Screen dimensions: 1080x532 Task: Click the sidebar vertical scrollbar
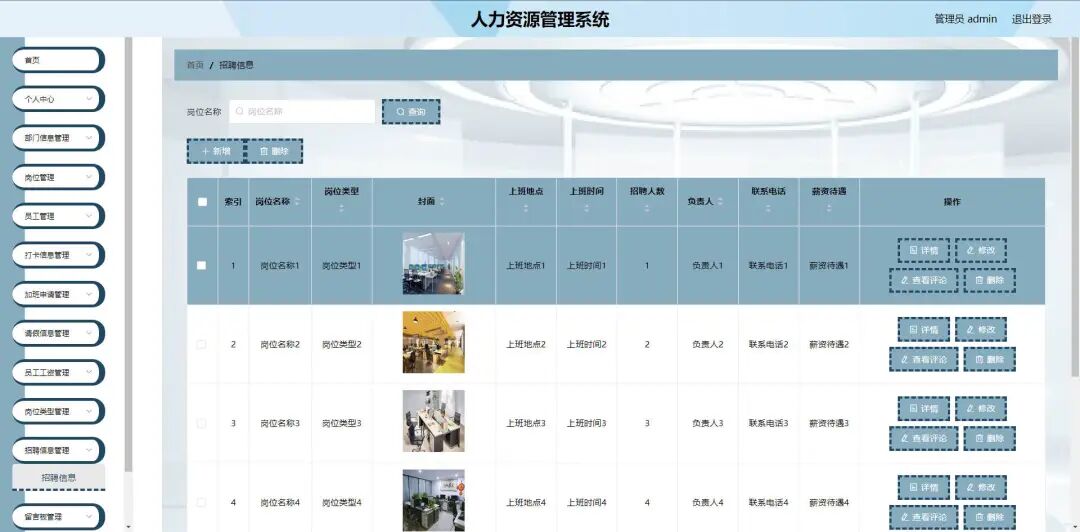click(x=128, y=255)
